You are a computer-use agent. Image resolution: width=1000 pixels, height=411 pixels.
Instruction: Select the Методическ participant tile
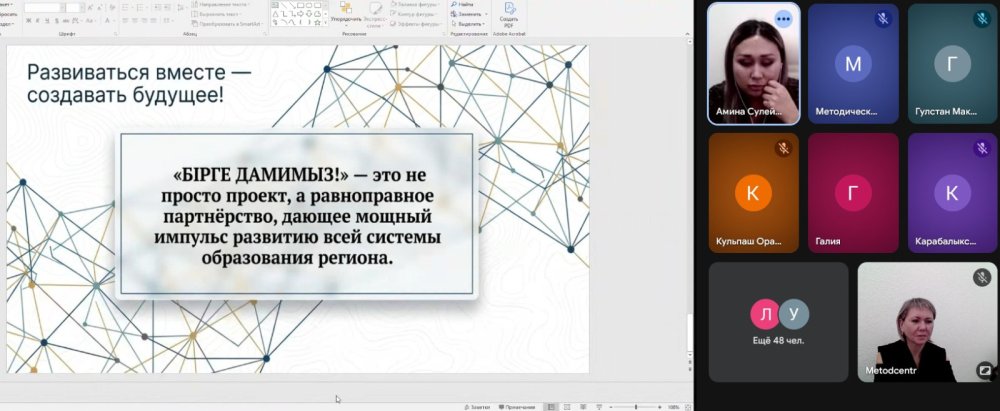pos(853,64)
